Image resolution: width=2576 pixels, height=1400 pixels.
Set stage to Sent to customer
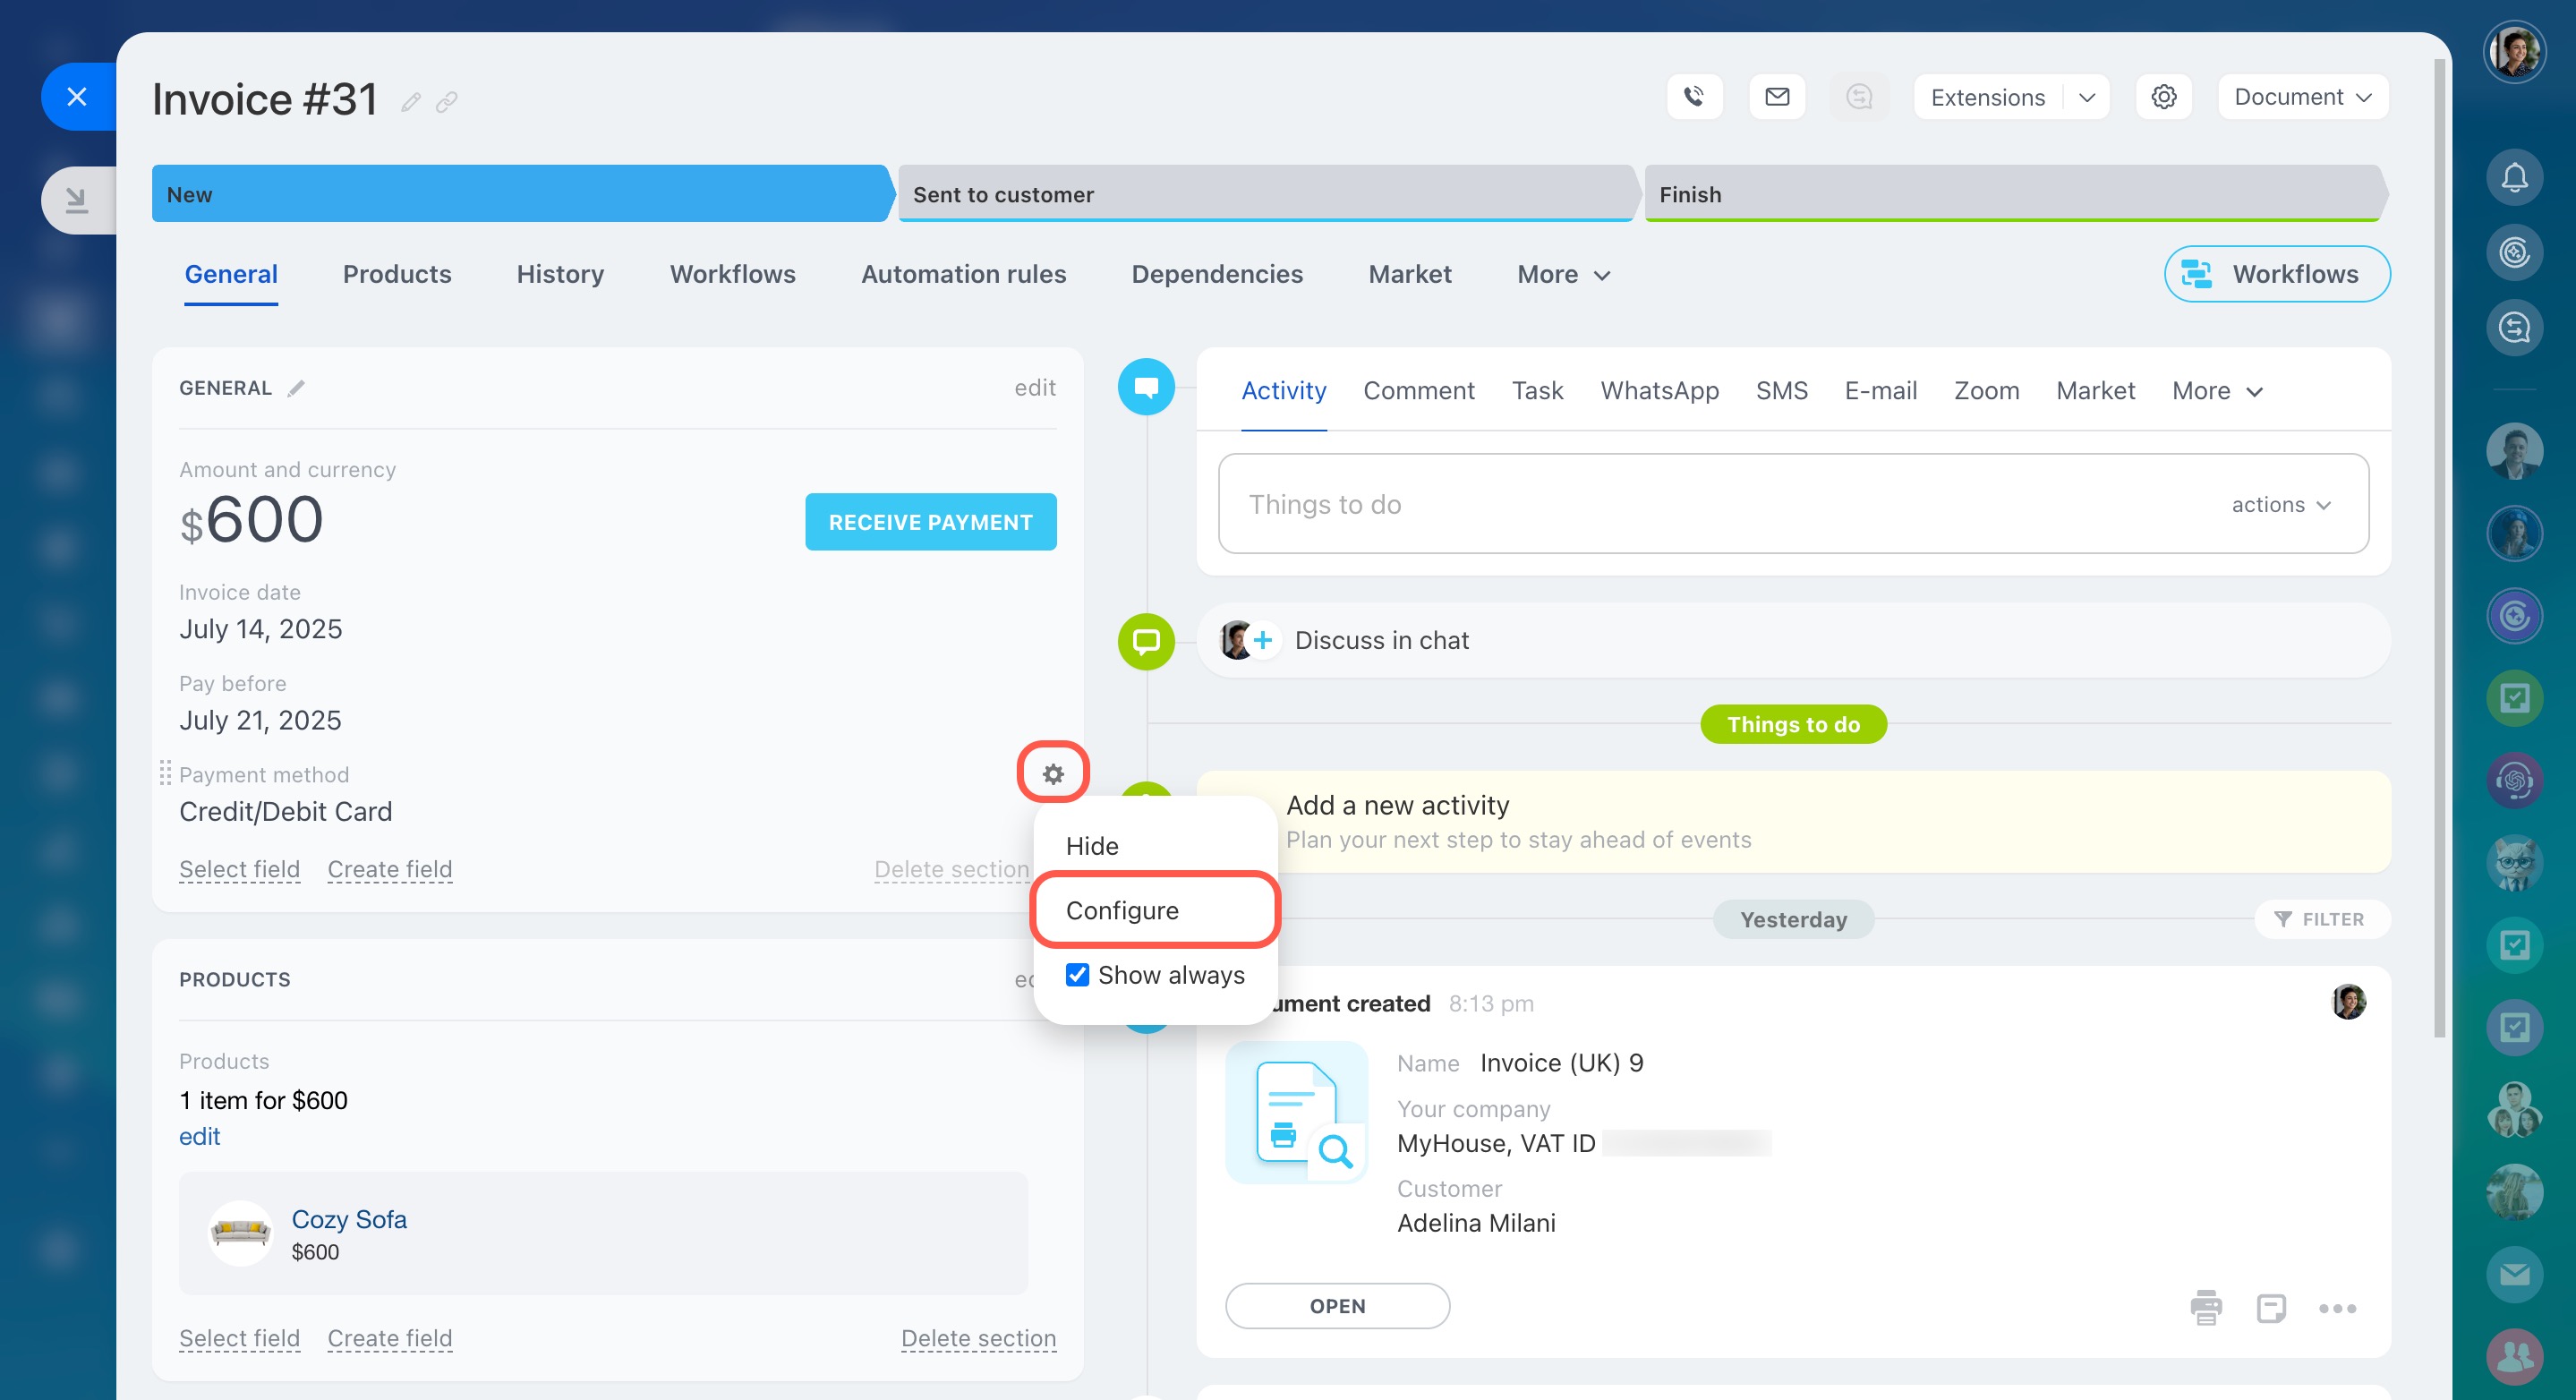coord(1265,194)
